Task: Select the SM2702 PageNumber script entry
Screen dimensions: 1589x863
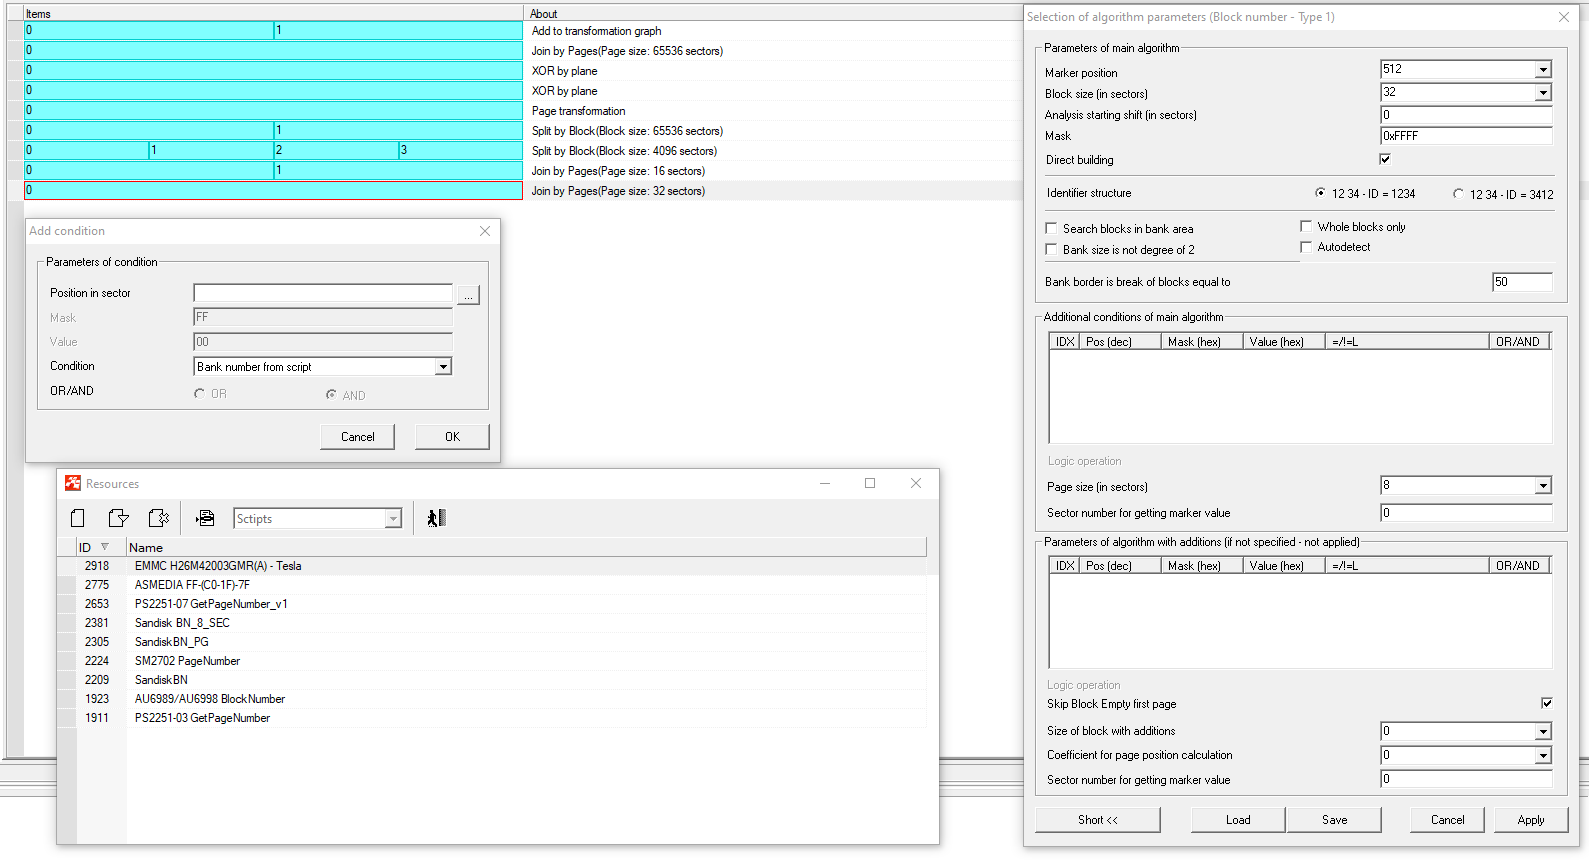Action: (188, 661)
